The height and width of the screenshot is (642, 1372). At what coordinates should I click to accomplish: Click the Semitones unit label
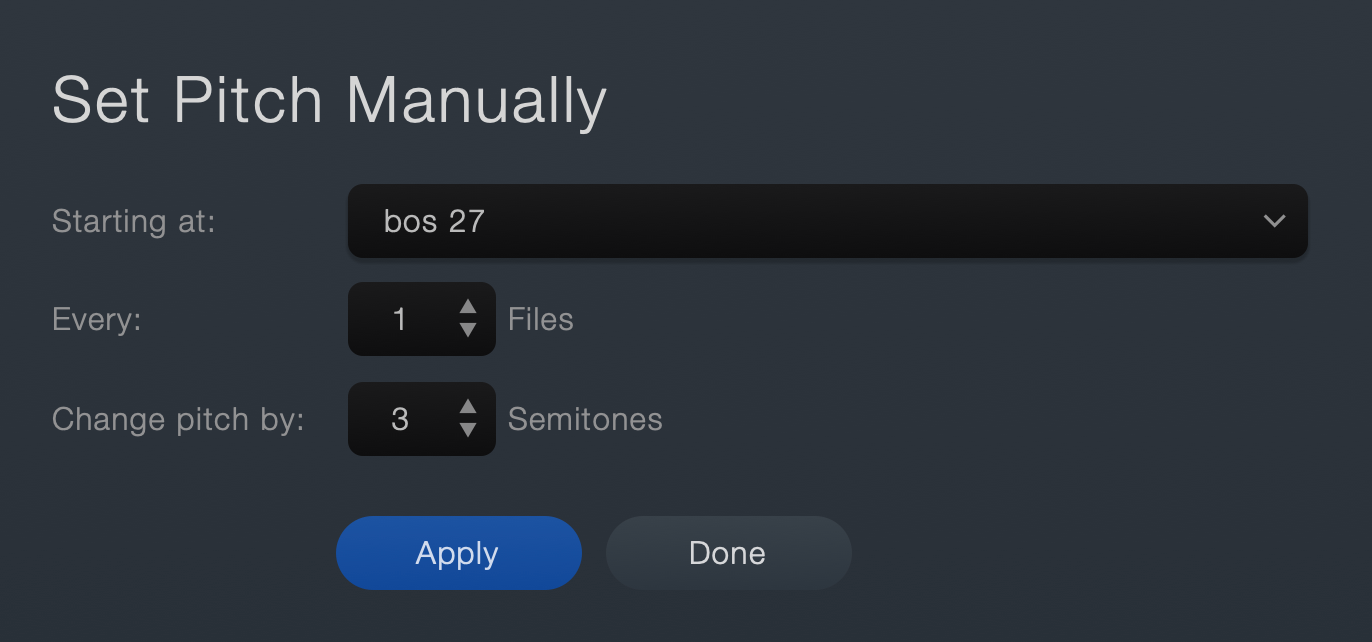pos(585,419)
